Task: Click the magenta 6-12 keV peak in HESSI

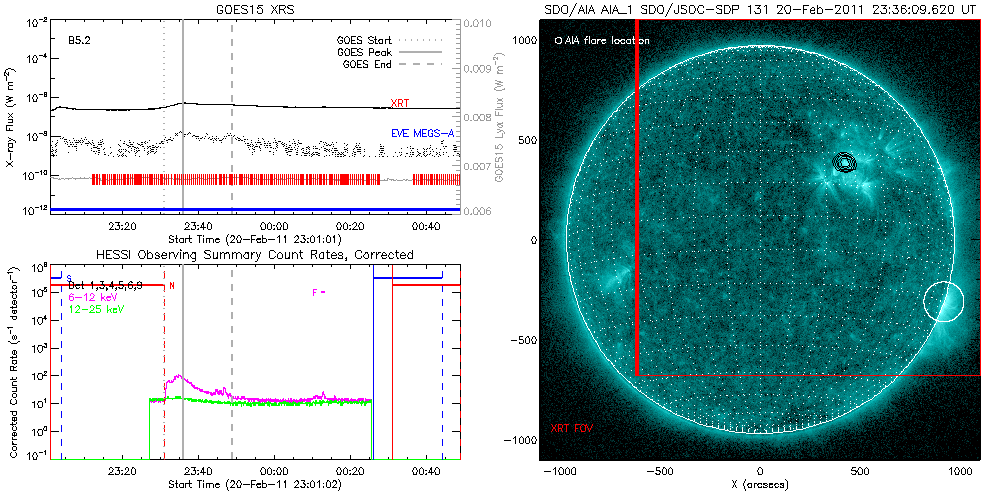Action: pyautogui.click(x=177, y=377)
